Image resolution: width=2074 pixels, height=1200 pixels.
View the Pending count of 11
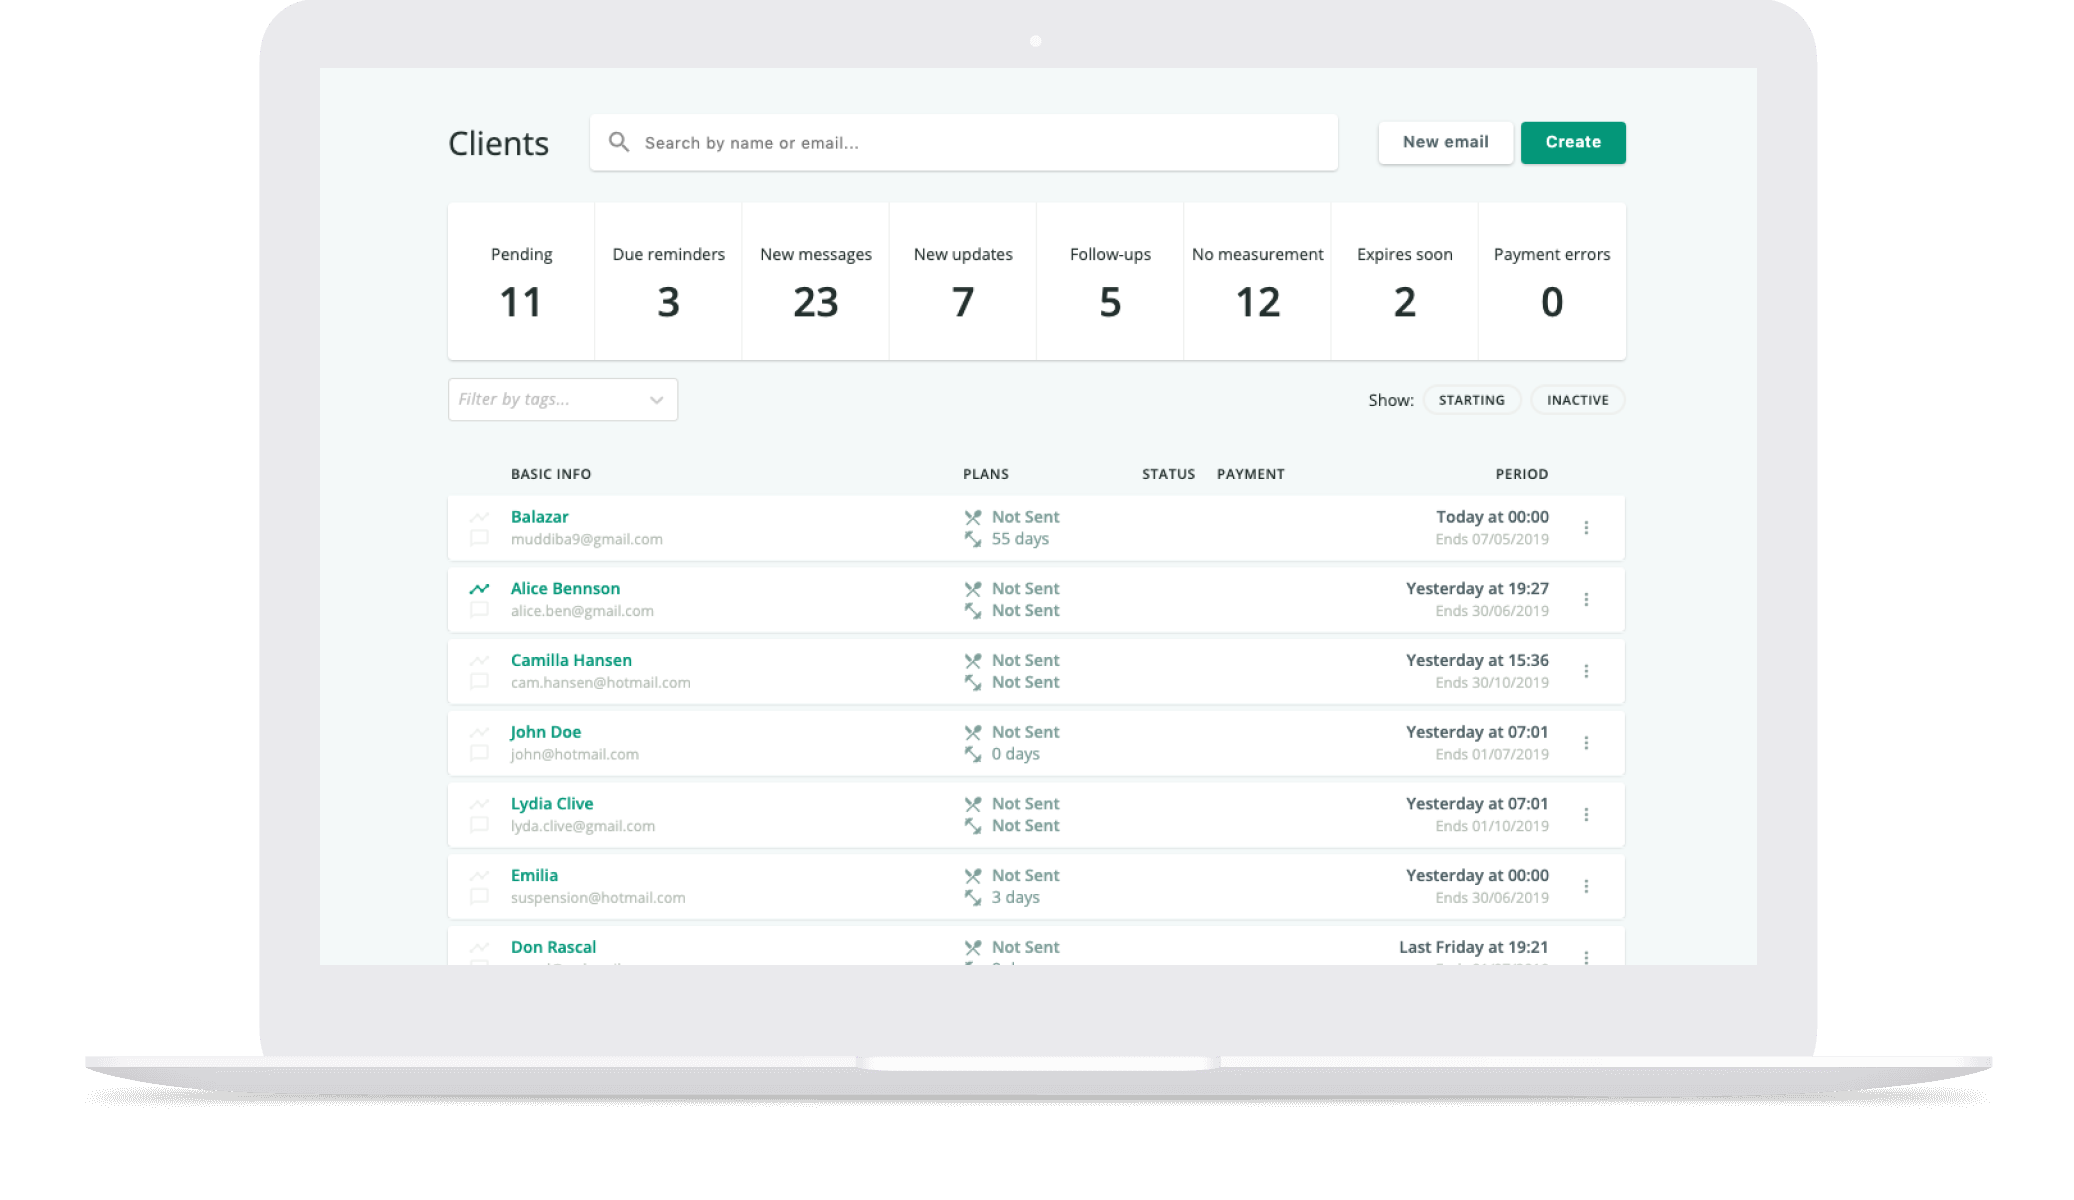pos(521,281)
